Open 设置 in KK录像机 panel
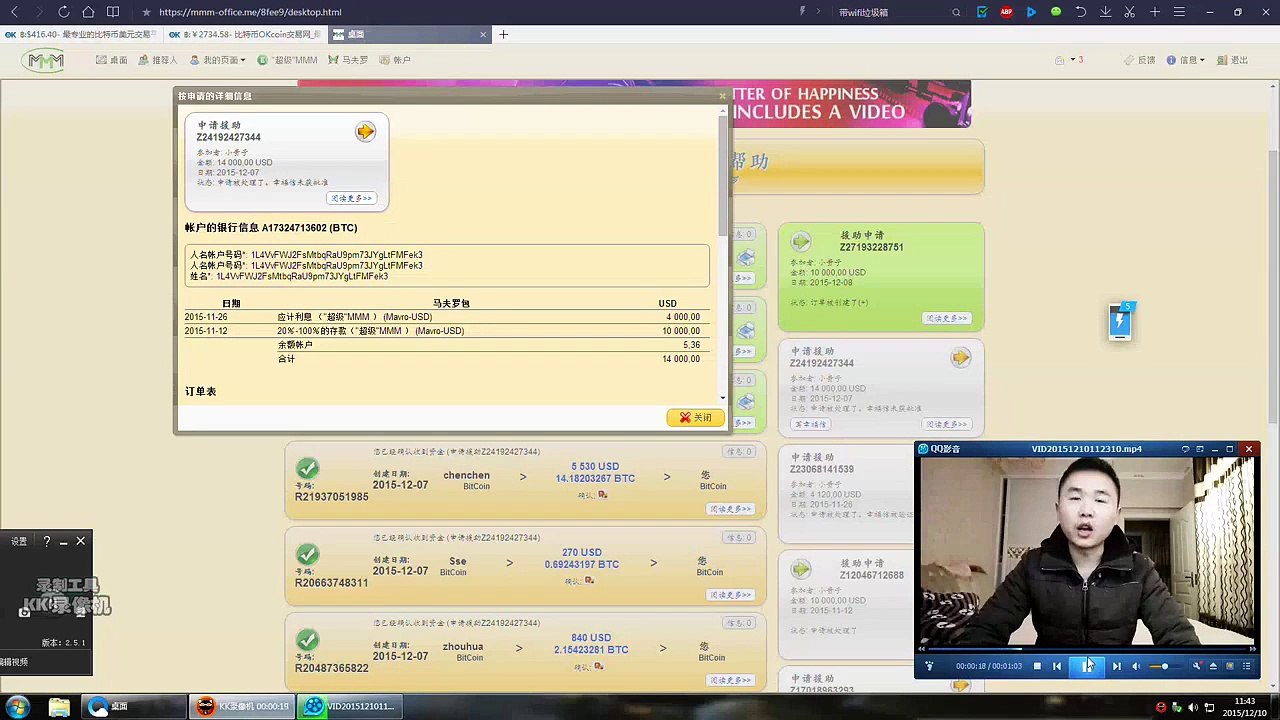Screen dimensions: 1280x720 coord(19,541)
